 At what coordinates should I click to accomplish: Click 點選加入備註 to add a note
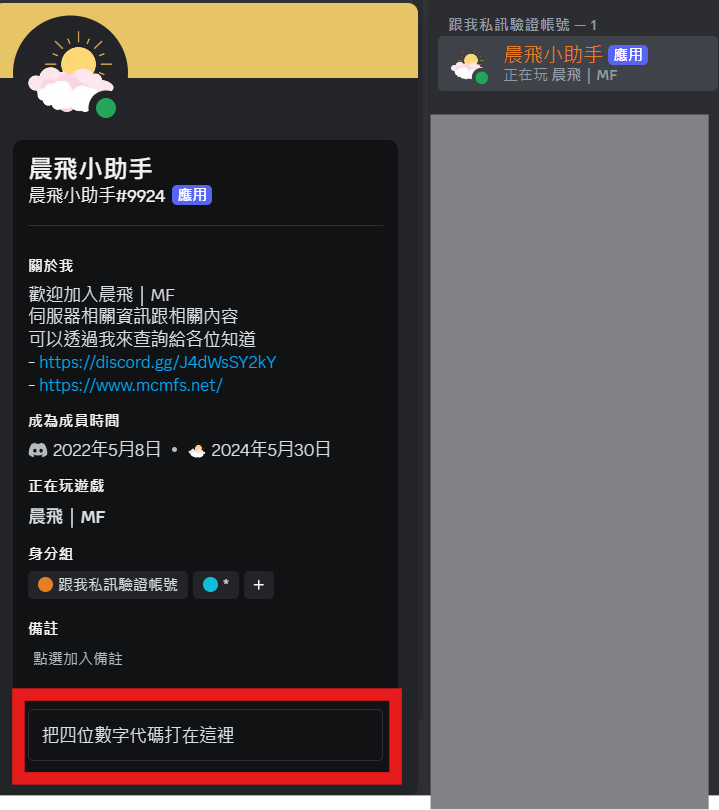point(78,659)
